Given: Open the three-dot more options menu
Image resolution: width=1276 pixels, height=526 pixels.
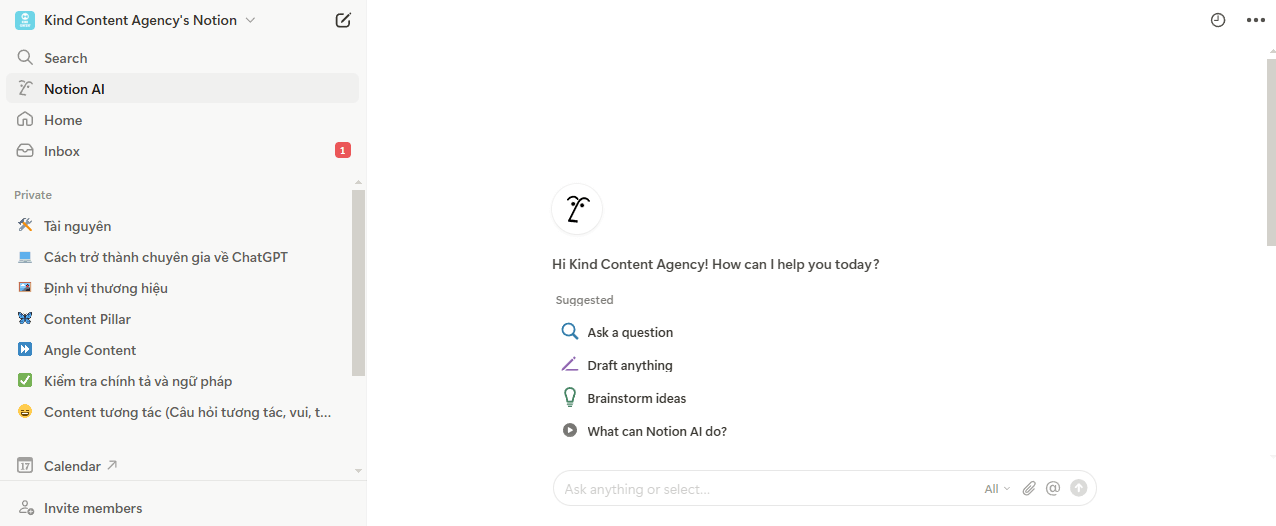Looking at the screenshot, I should pos(1255,20).
